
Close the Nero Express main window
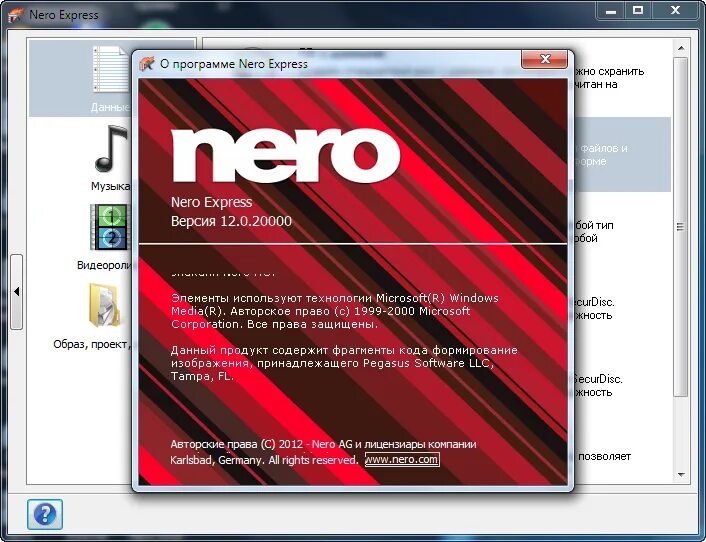[x=675, y=11]
